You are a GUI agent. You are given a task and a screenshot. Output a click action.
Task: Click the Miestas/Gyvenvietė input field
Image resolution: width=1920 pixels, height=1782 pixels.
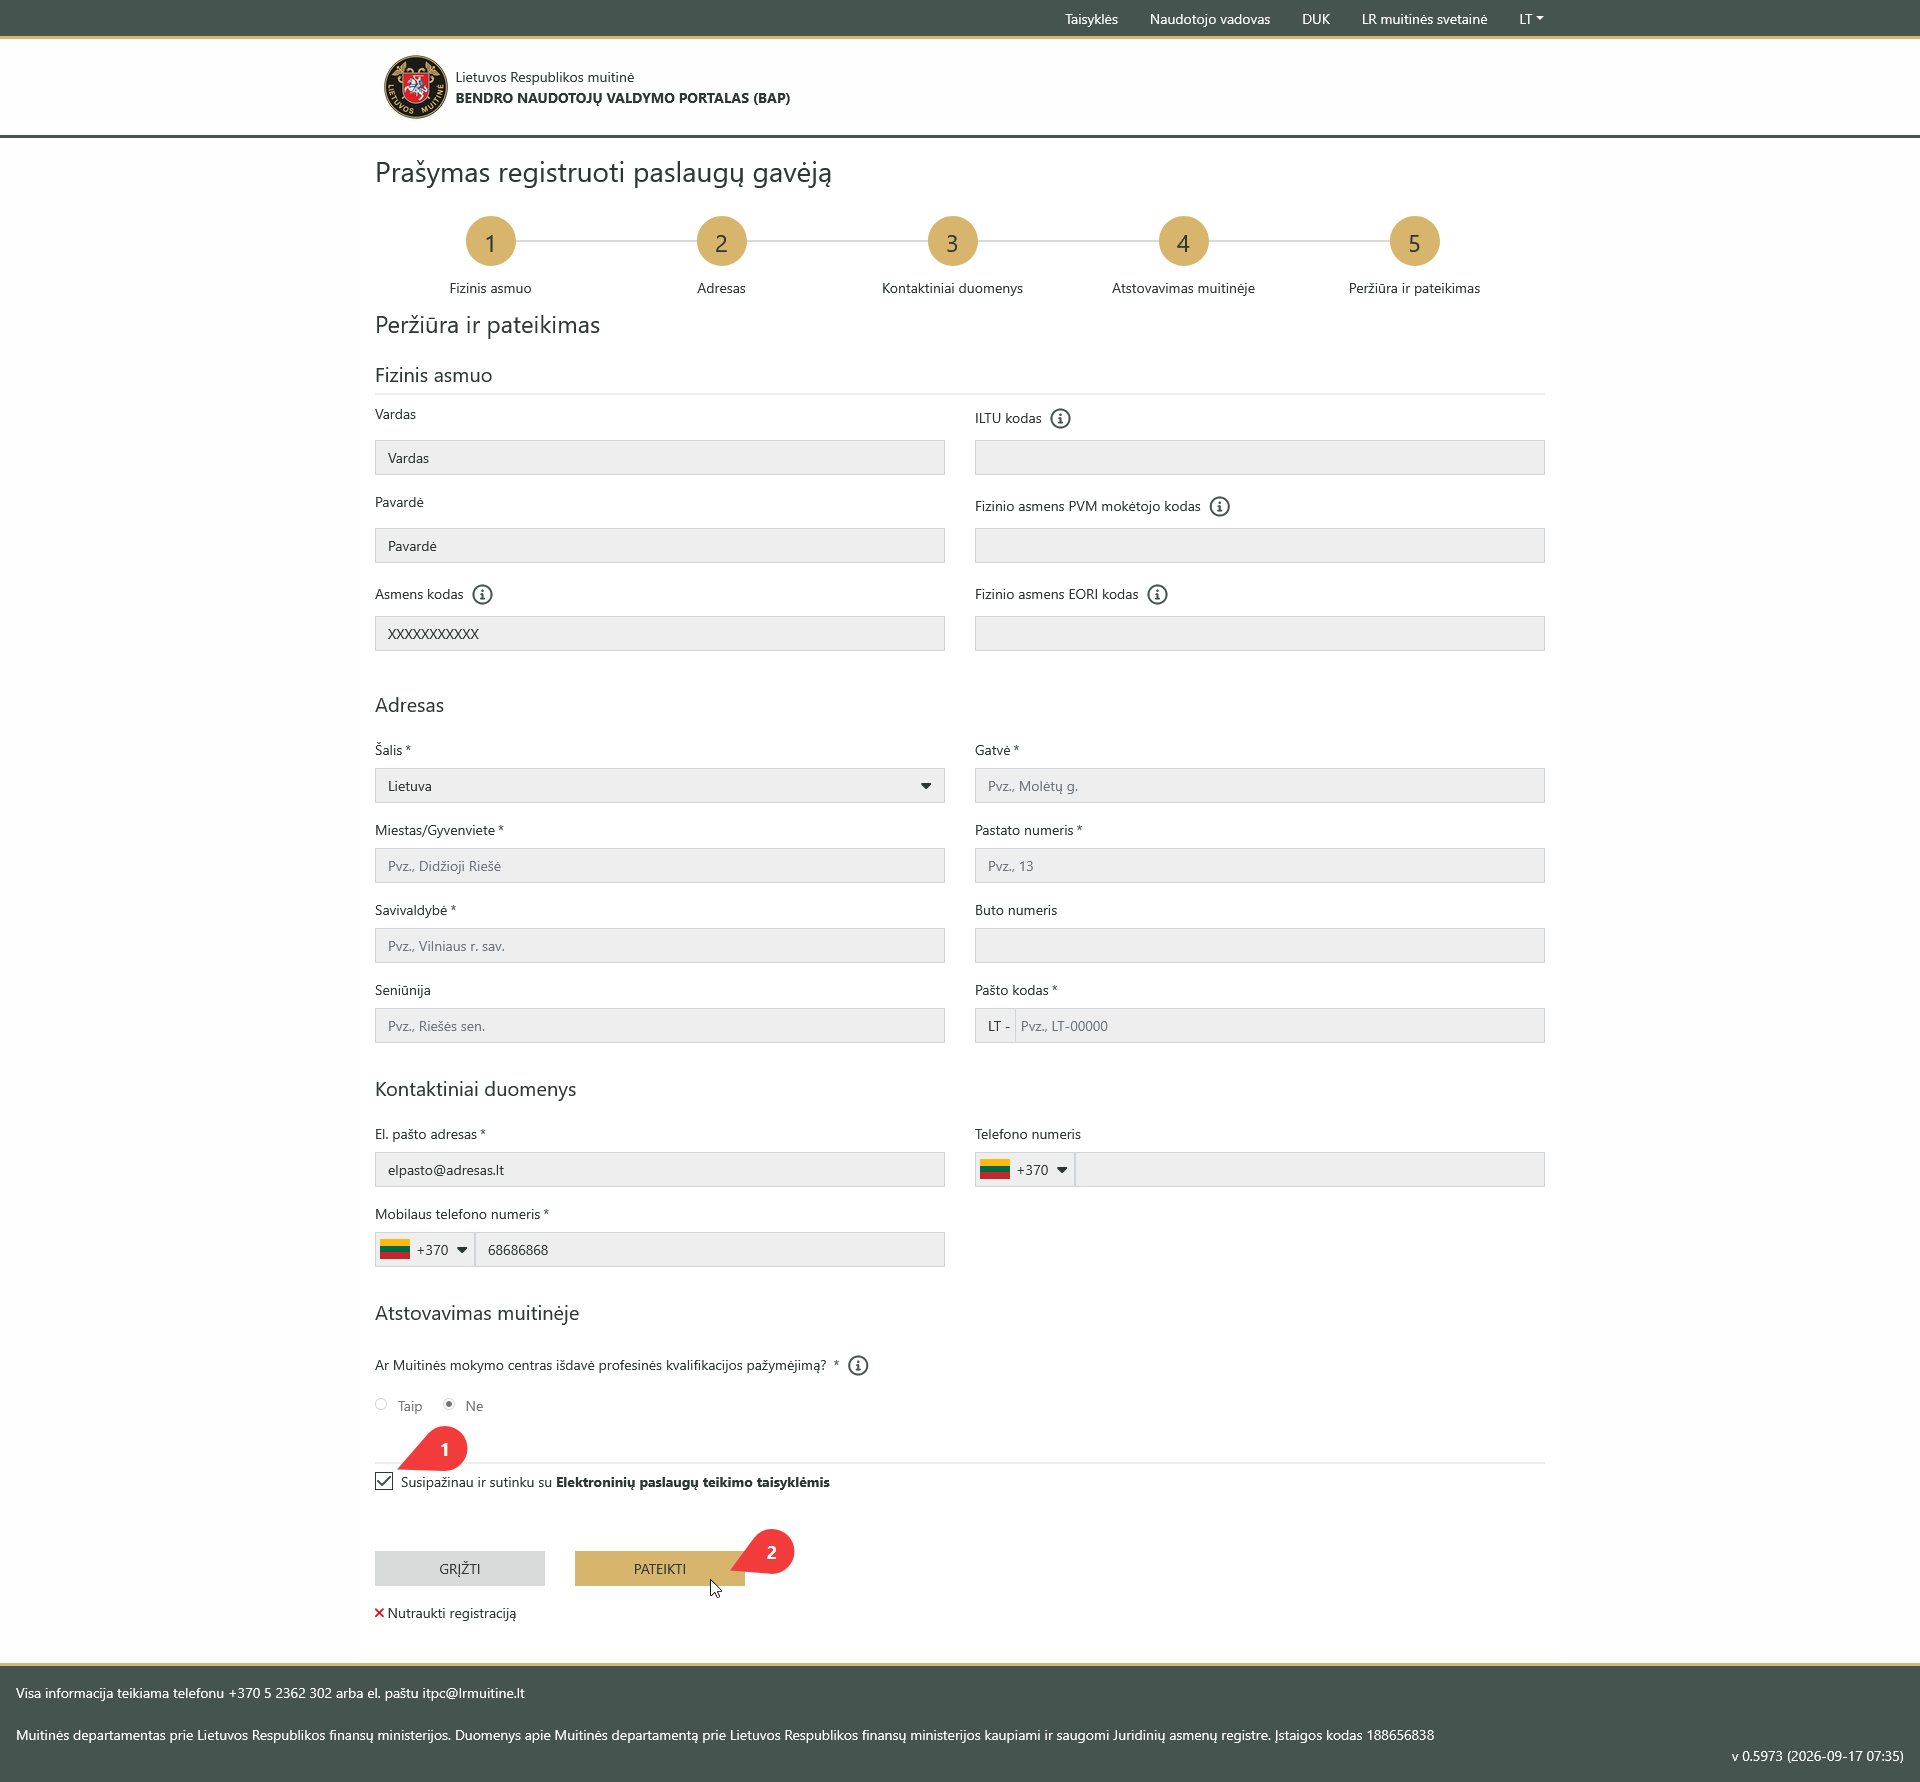660,866
